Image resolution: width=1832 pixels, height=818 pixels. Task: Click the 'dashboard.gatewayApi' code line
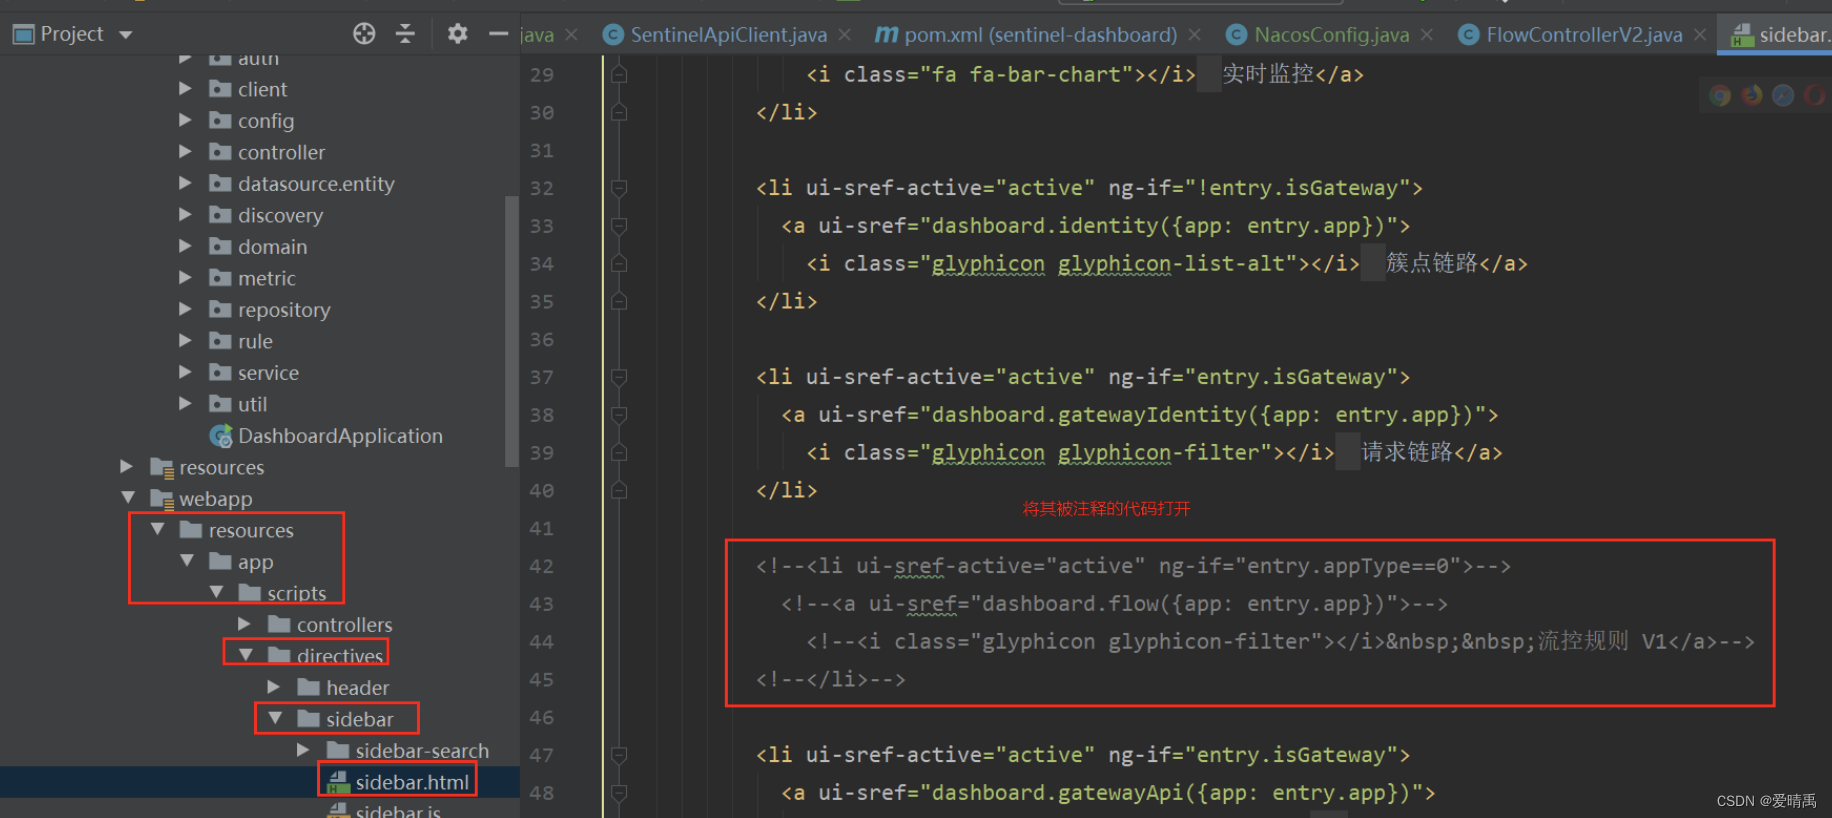pos(1108,793)
